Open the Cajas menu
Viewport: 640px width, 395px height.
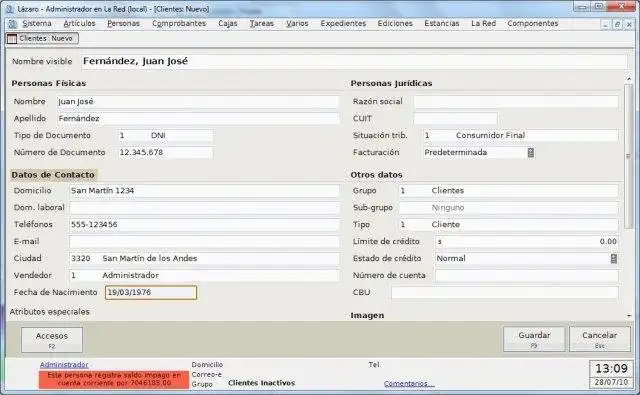pos(227,24)
